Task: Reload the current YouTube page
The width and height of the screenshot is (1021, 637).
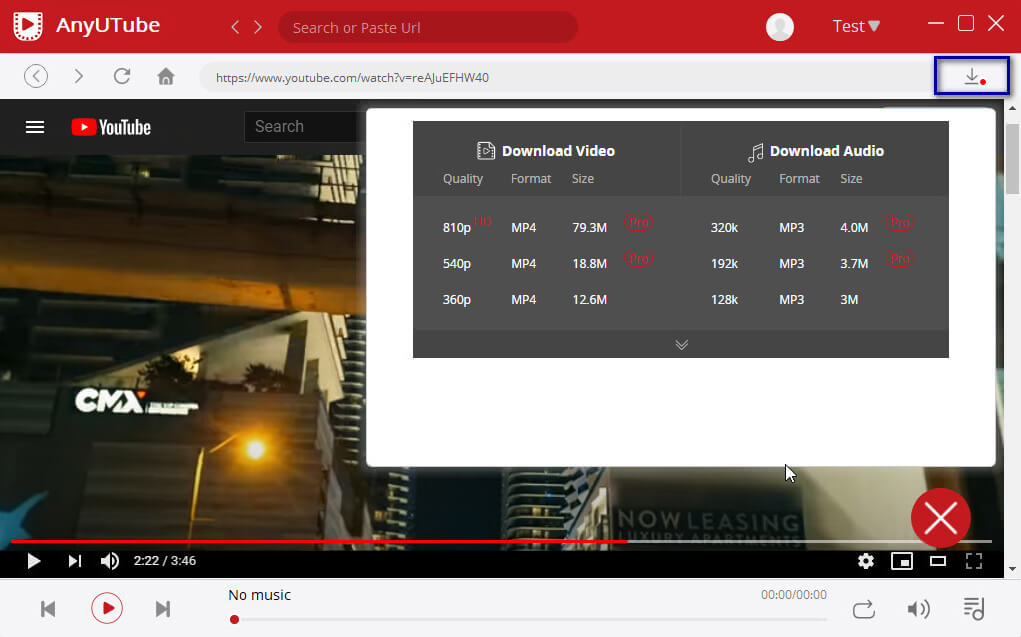Action: coord(122,76)
